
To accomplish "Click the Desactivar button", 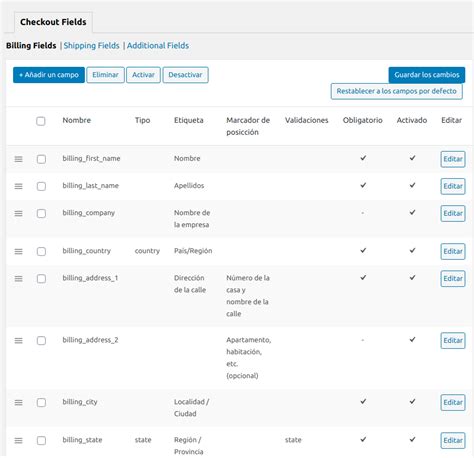I will tap(185, 75).
